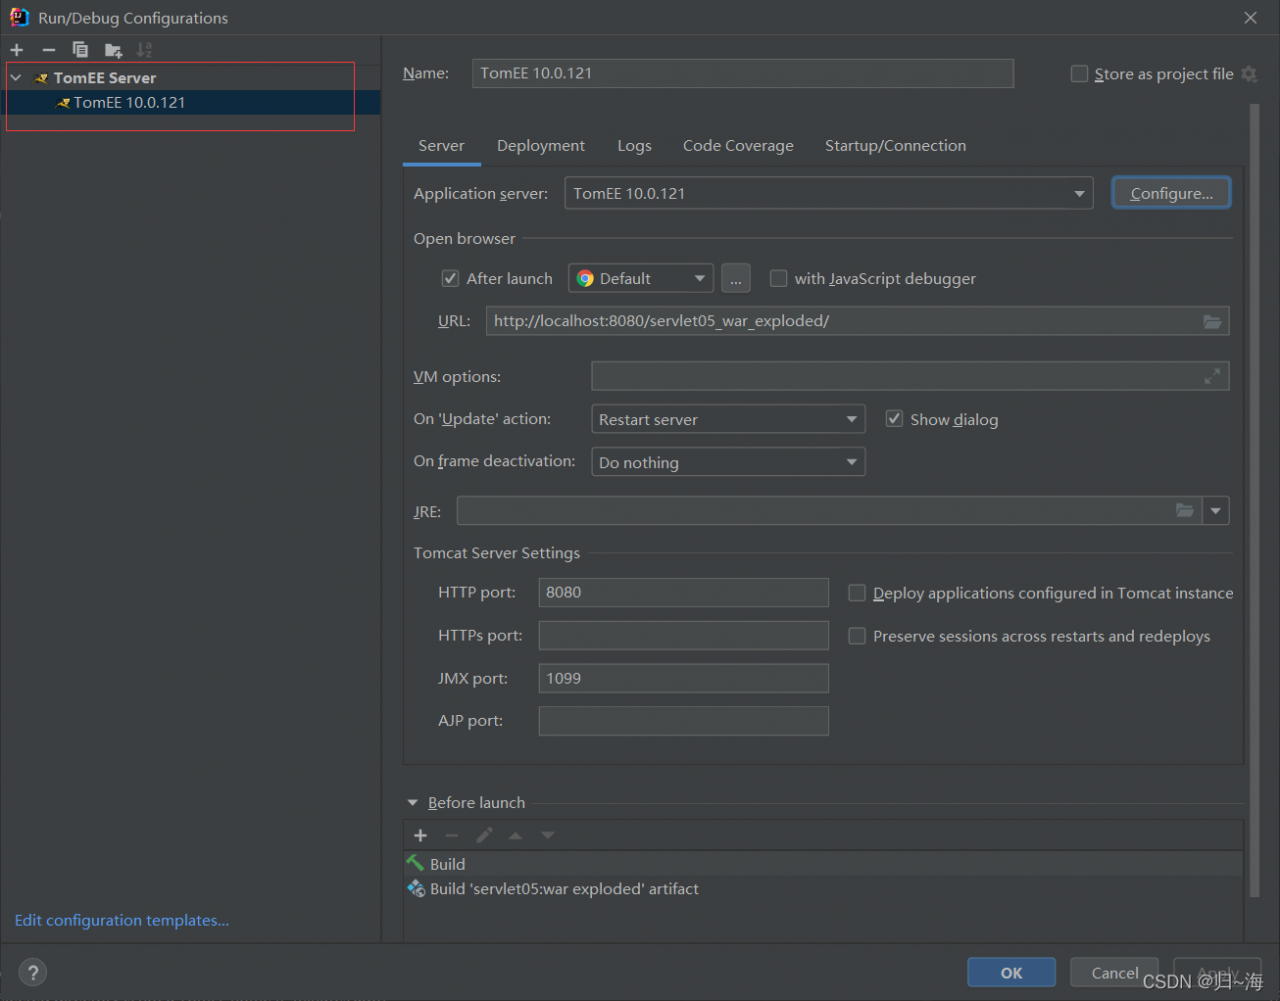The width and height of the screenshot is (1280, 1001).
Task: Open the Application server dropdown
Action: point(828,194)
